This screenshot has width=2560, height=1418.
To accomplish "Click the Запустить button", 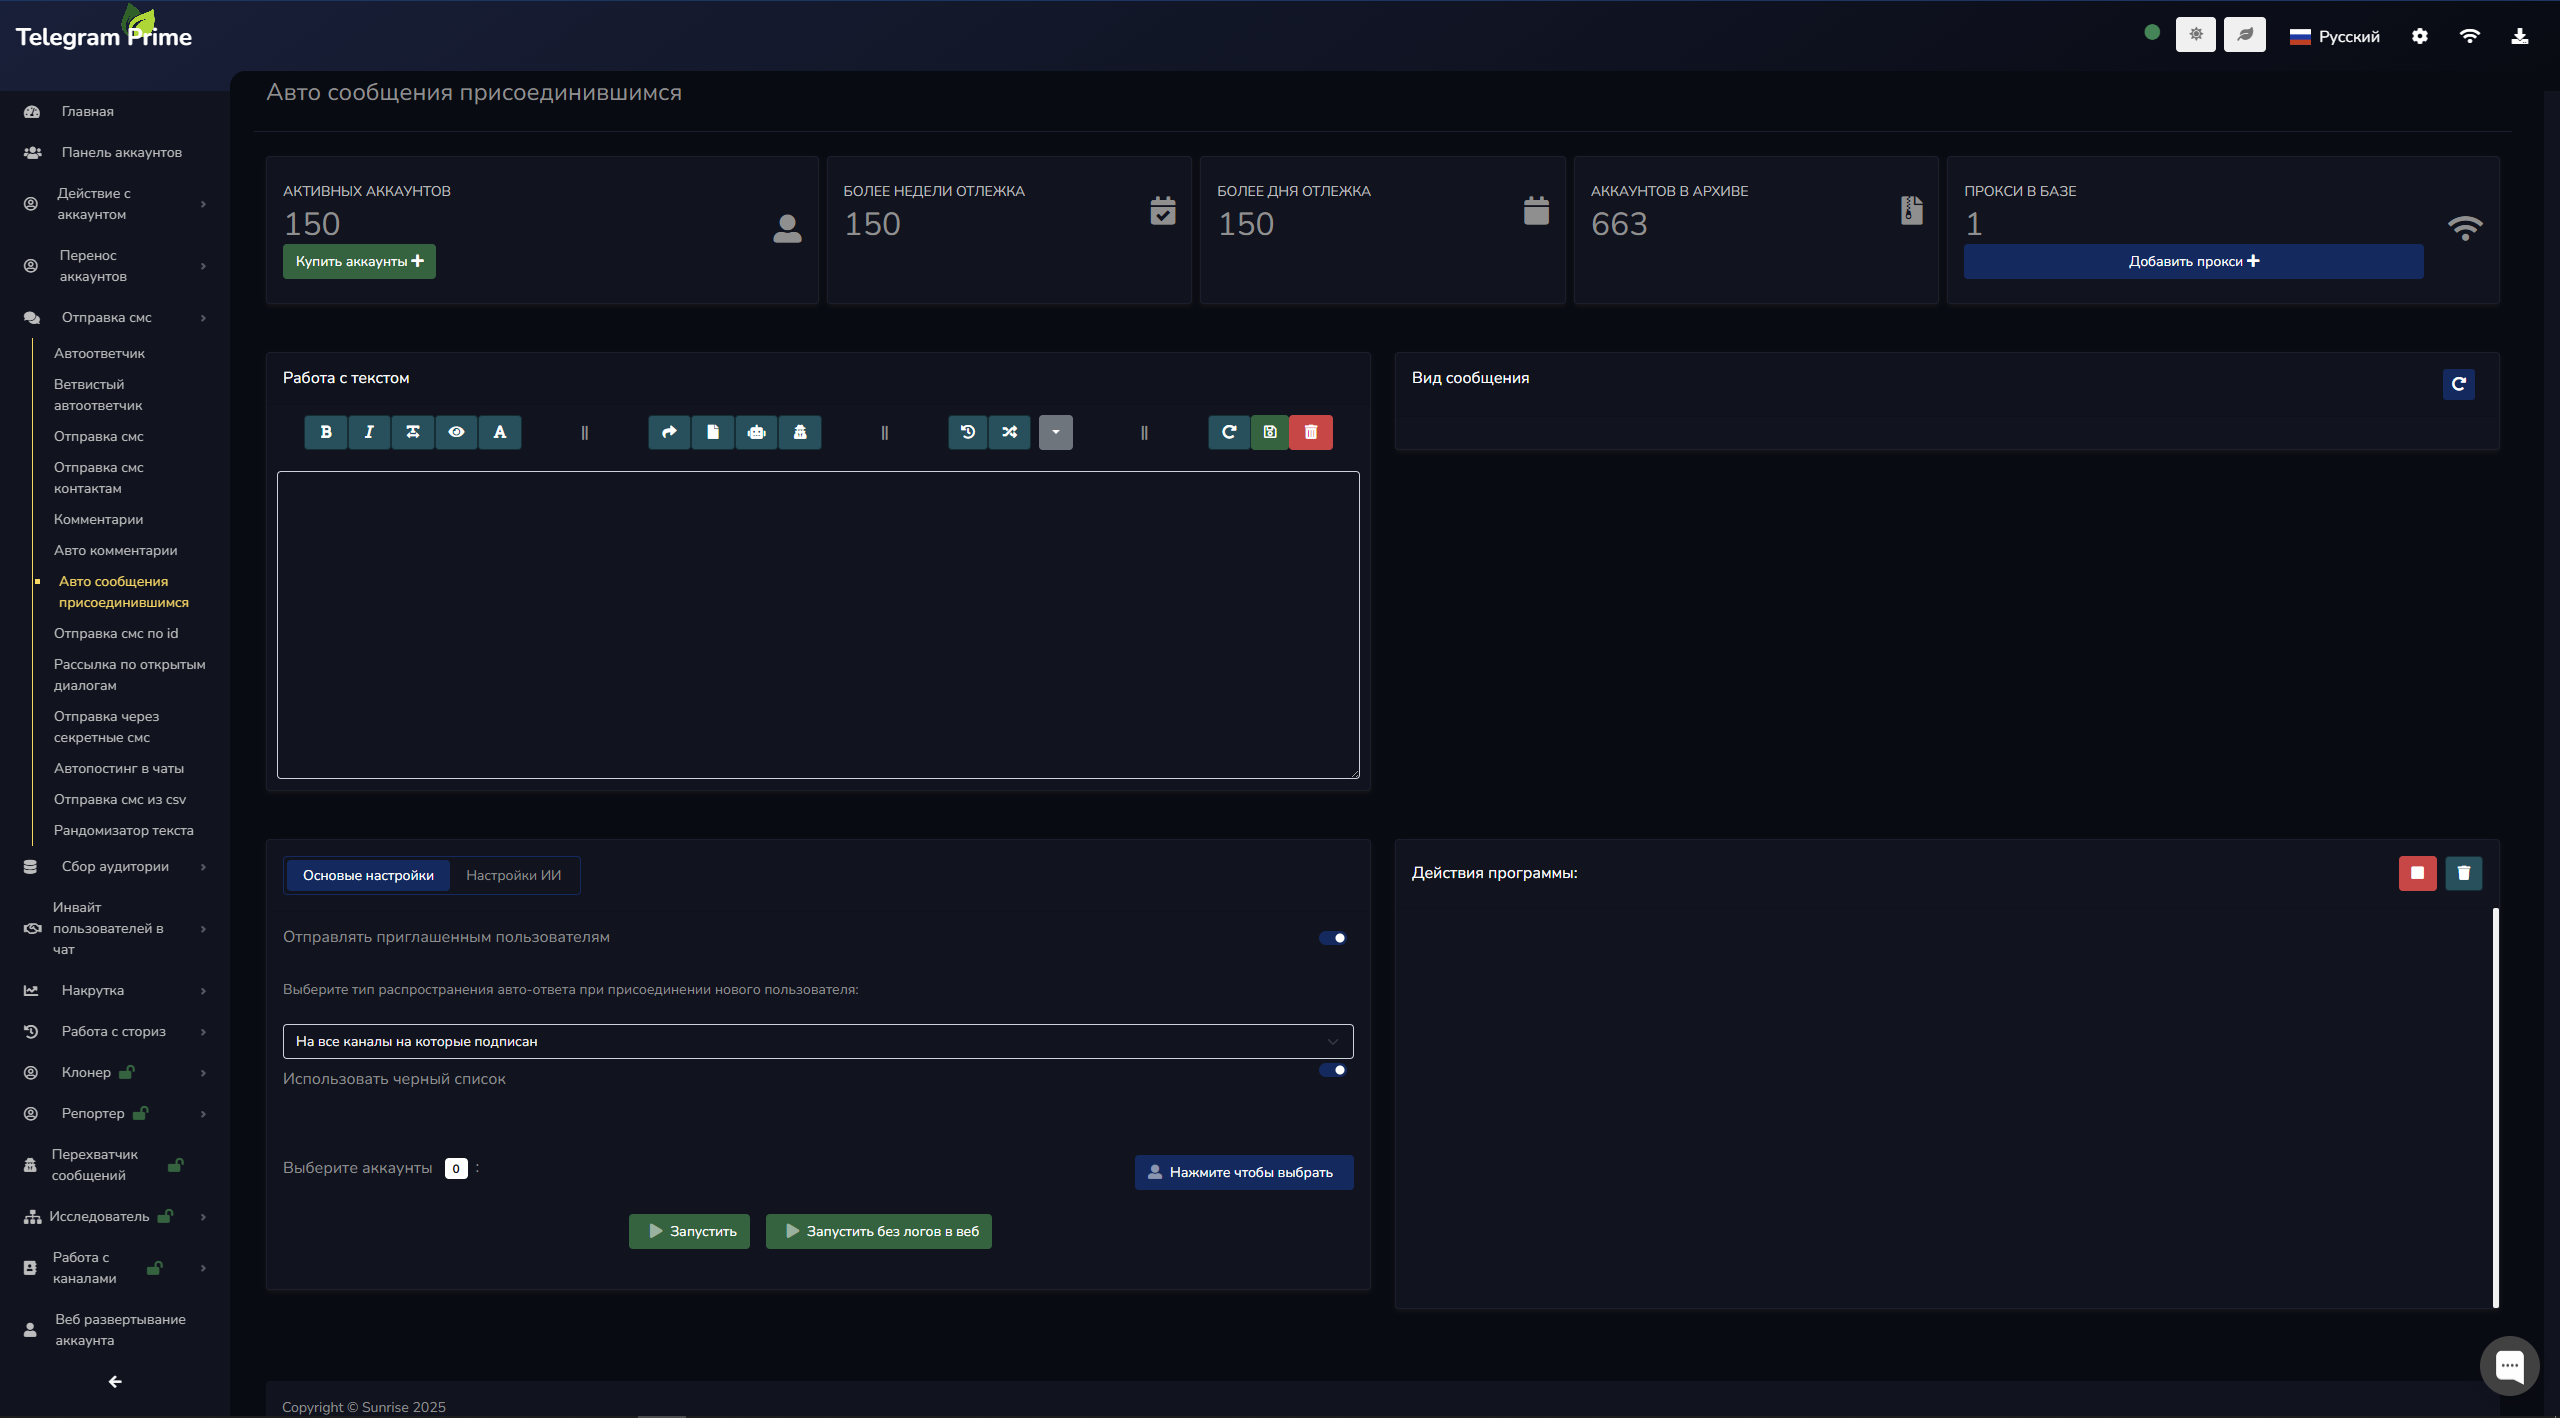I will click(689, 1231).
